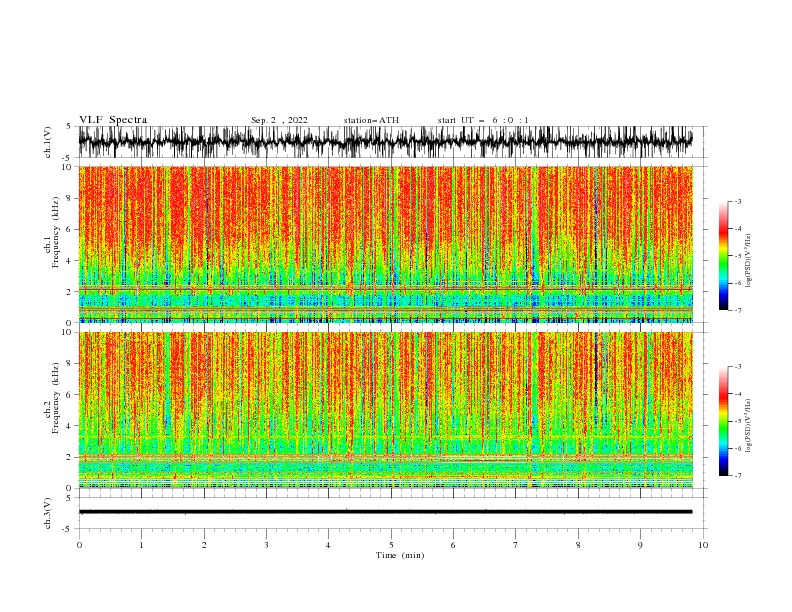The image size is (792, 612).
Task: Click the ch.2 PSD color bar
Action: [723, 421]
